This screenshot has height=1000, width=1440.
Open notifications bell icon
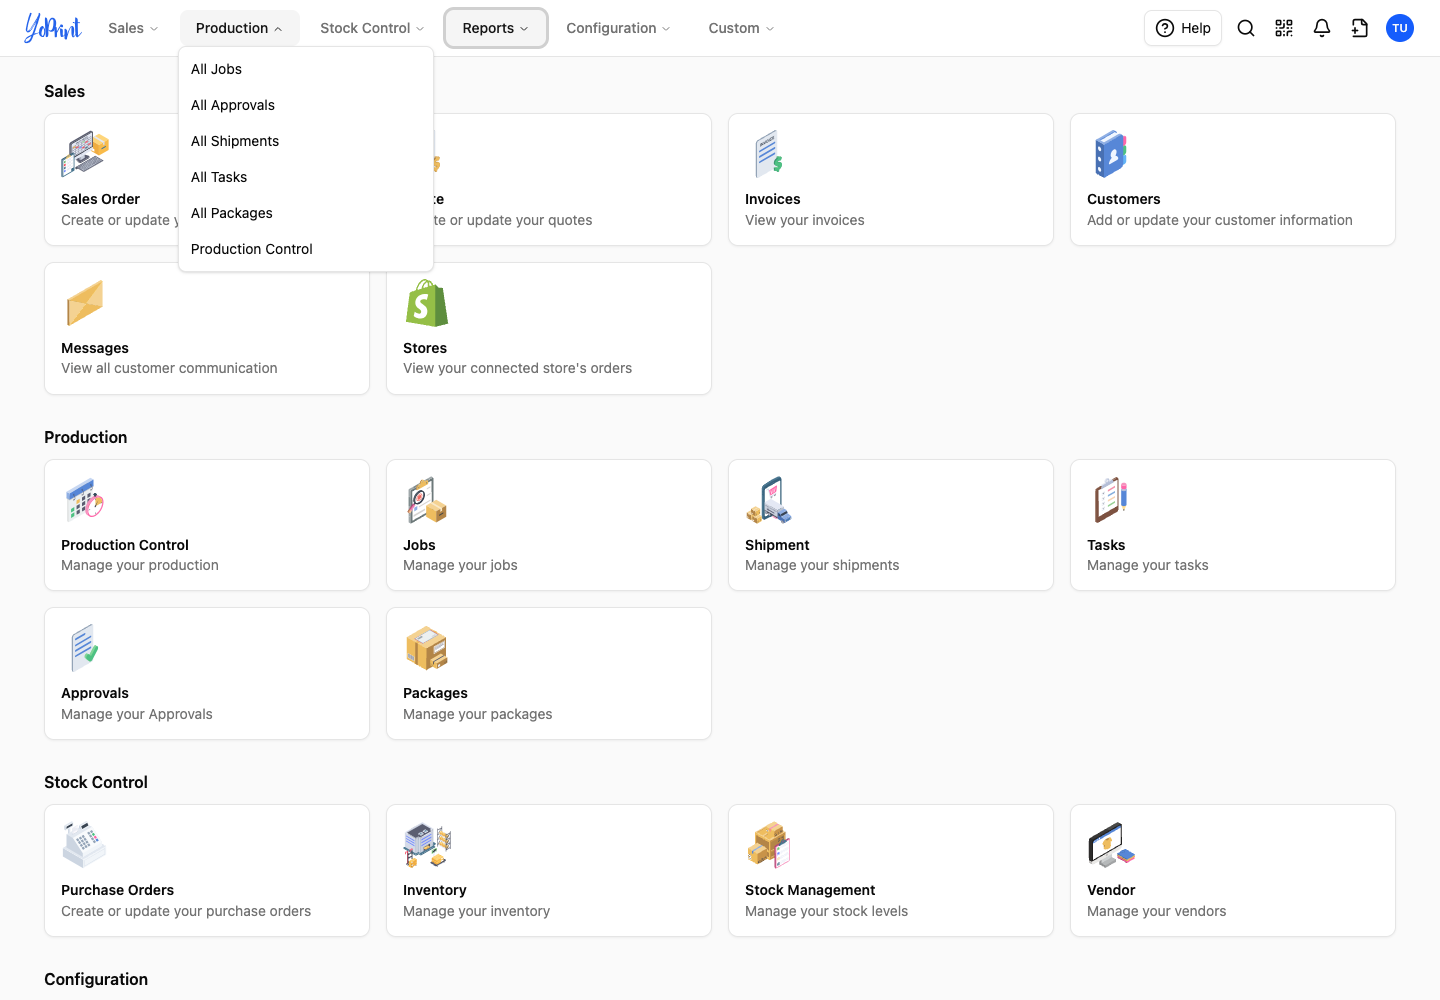[x=1322, y=28]
